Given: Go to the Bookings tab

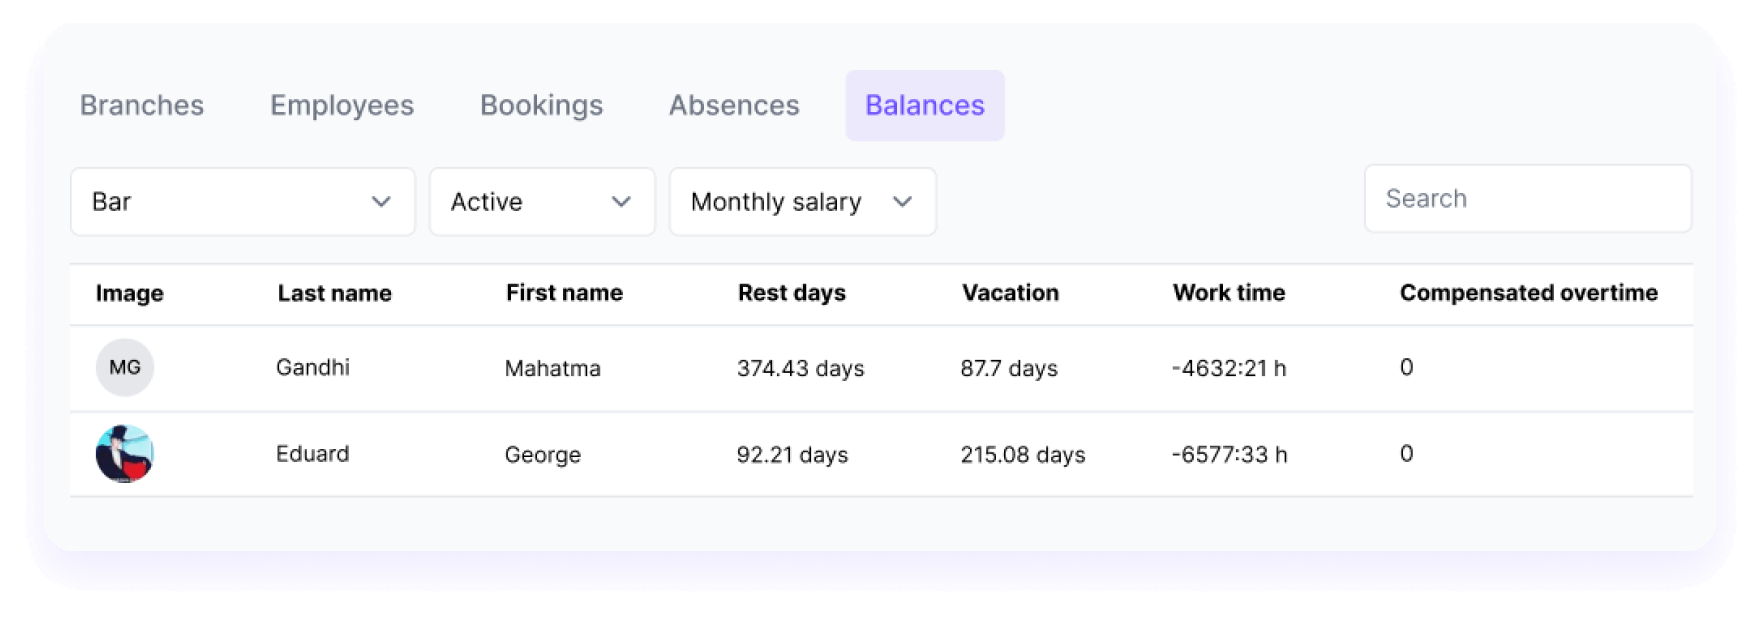Looking at the screenshot, I should click(541, 105).
